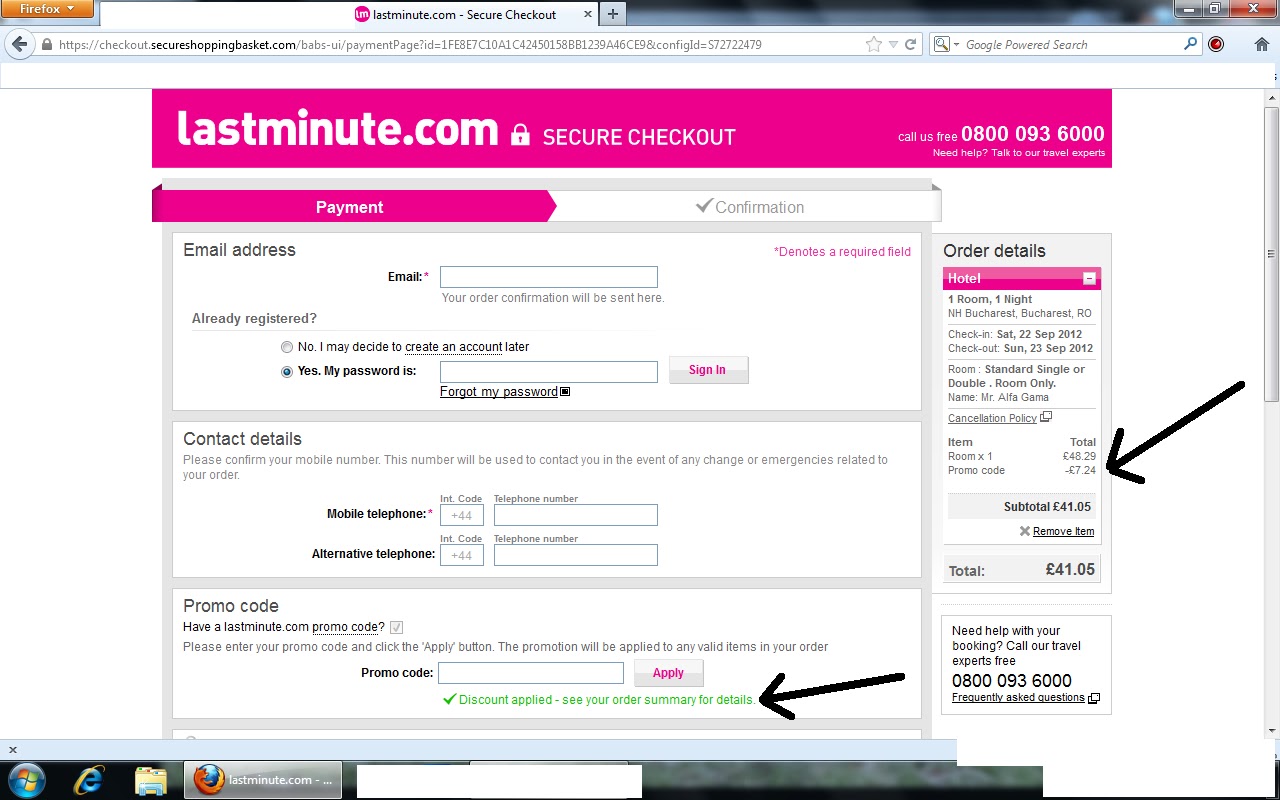The image size is (1280, 800).
Task: Open the 'Forgot my password' link
Action: pyautogui.click(x=499, y=392)
